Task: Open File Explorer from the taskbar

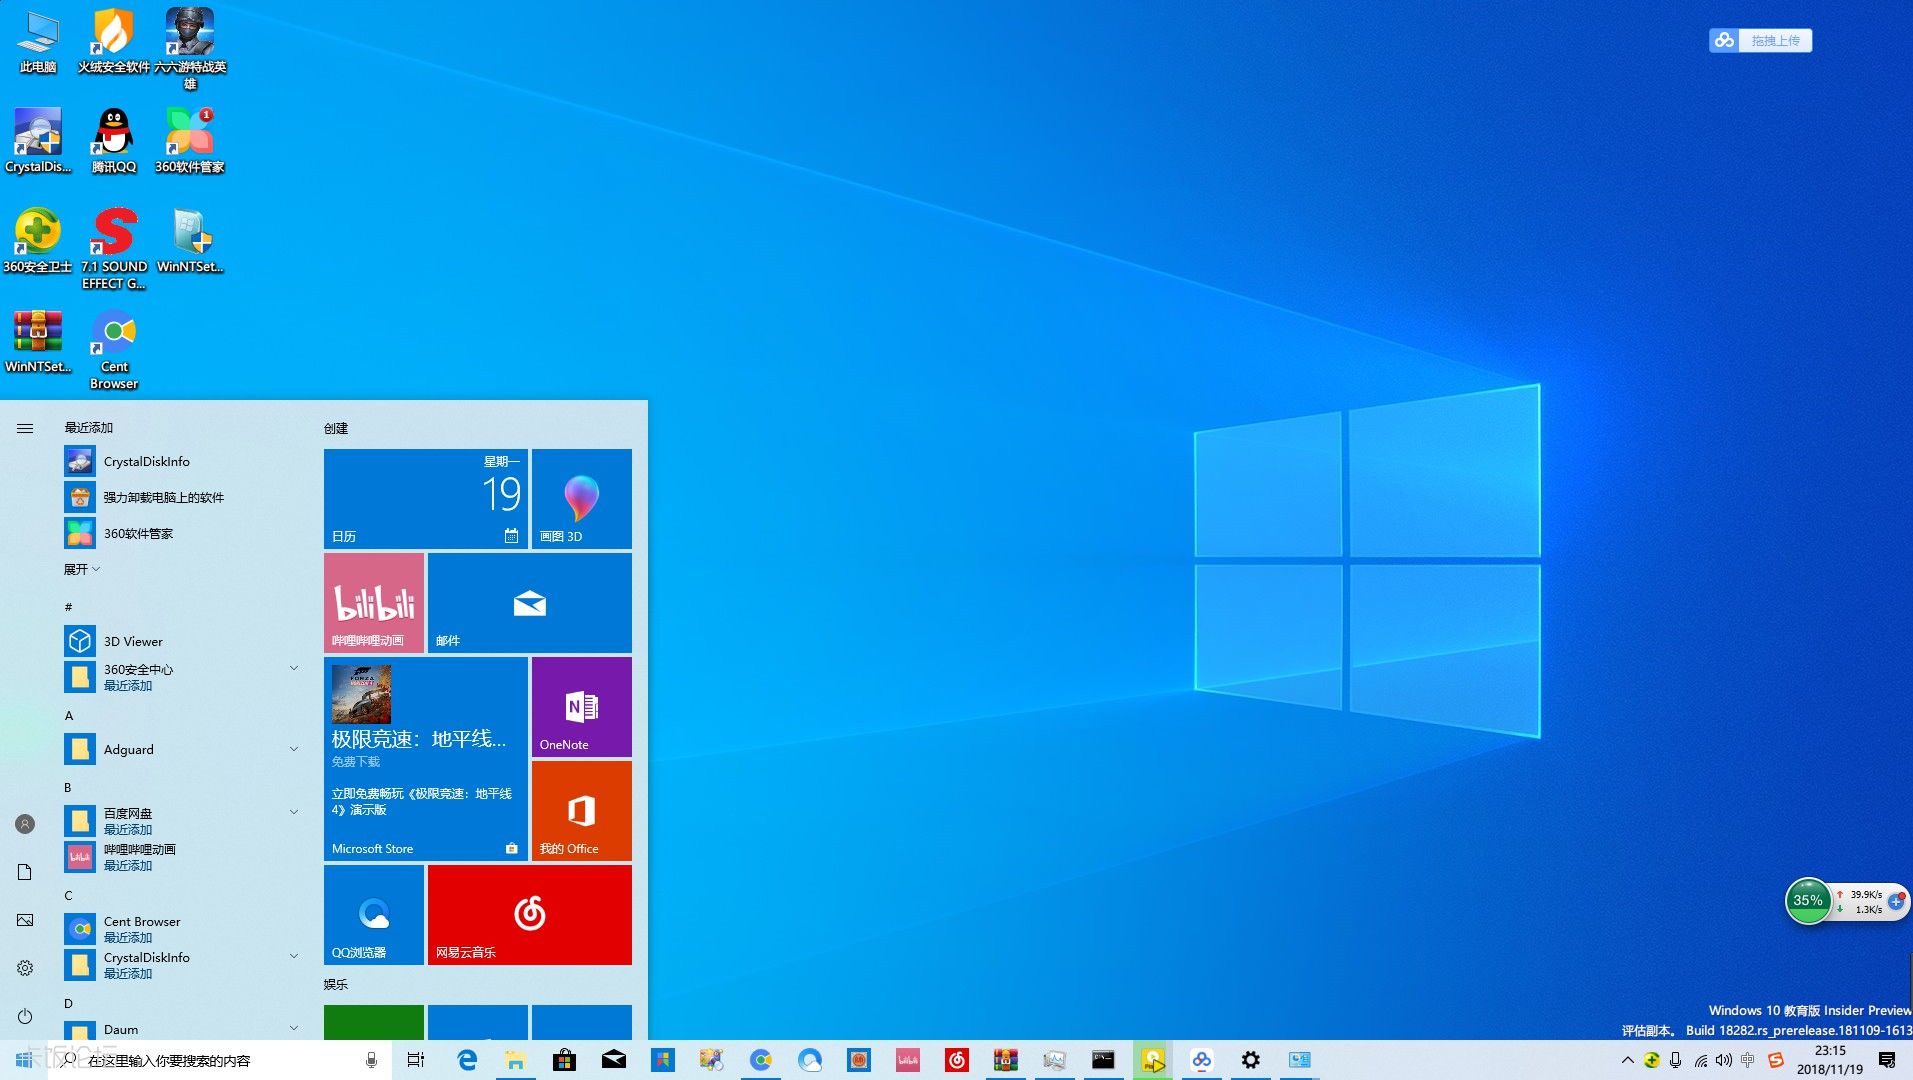Action: 515,1060
